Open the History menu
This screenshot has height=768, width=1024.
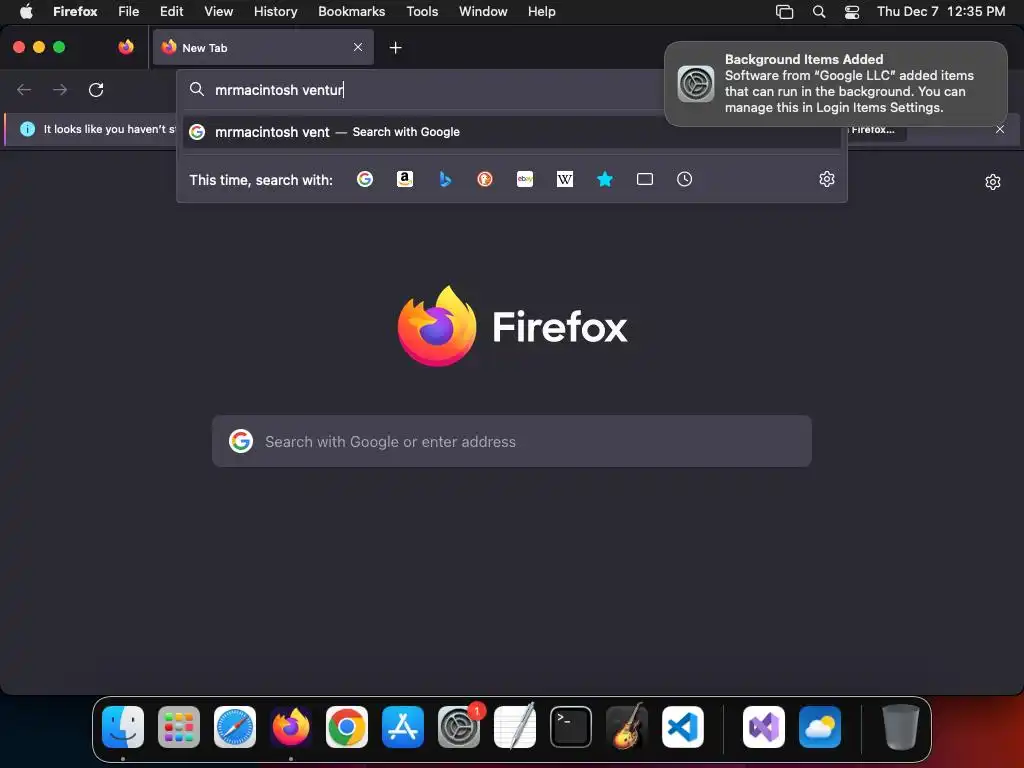(x=276, y=11)
